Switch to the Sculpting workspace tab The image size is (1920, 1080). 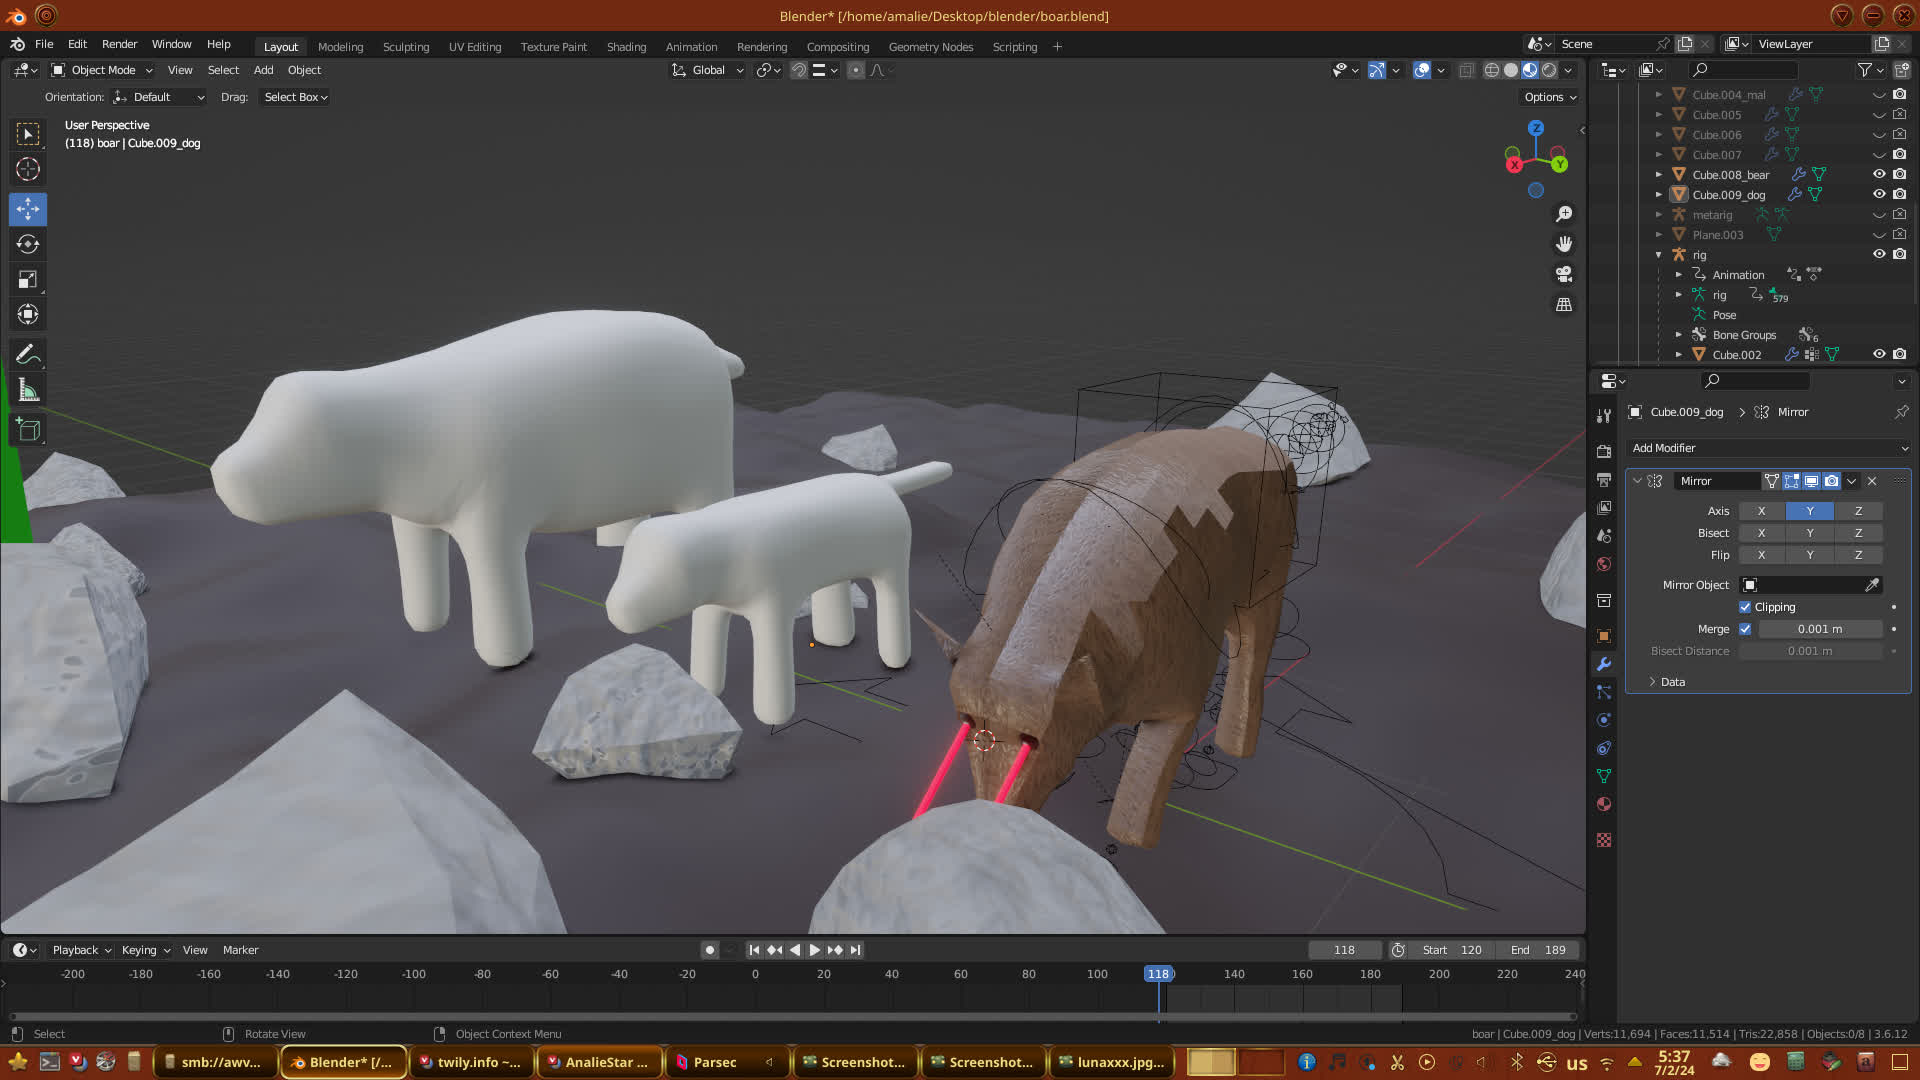pos(405,47)
